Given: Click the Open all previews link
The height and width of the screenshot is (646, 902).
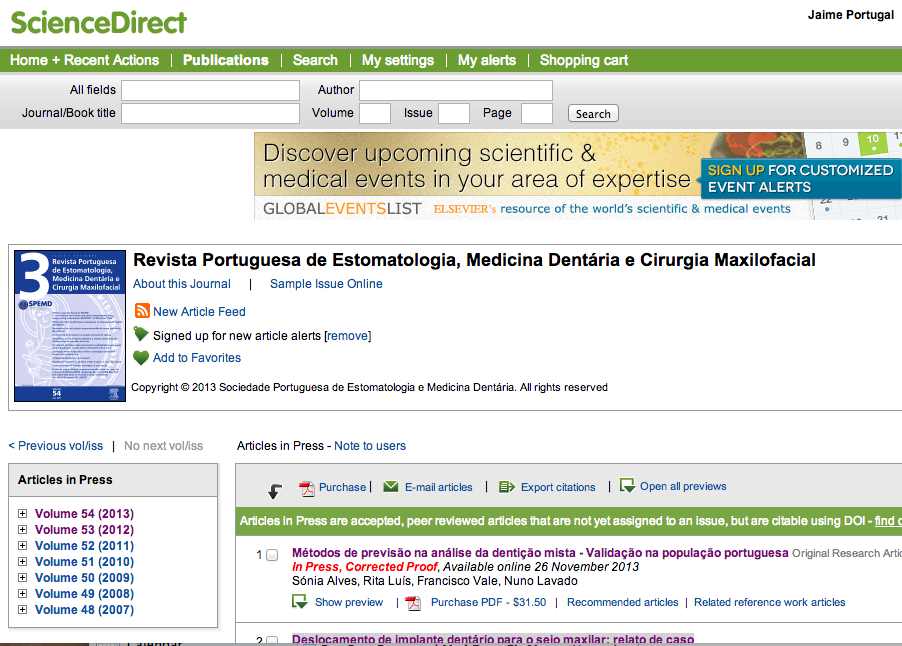Looking at the screenshot, I should tap(683, 486).
